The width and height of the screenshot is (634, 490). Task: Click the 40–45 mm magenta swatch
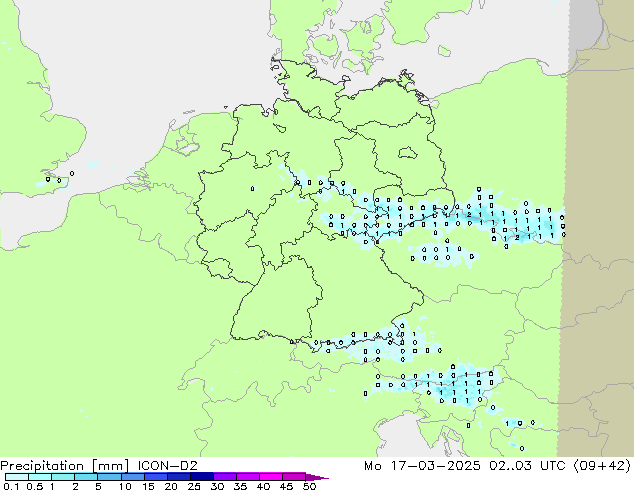click(x=271, y=477)
